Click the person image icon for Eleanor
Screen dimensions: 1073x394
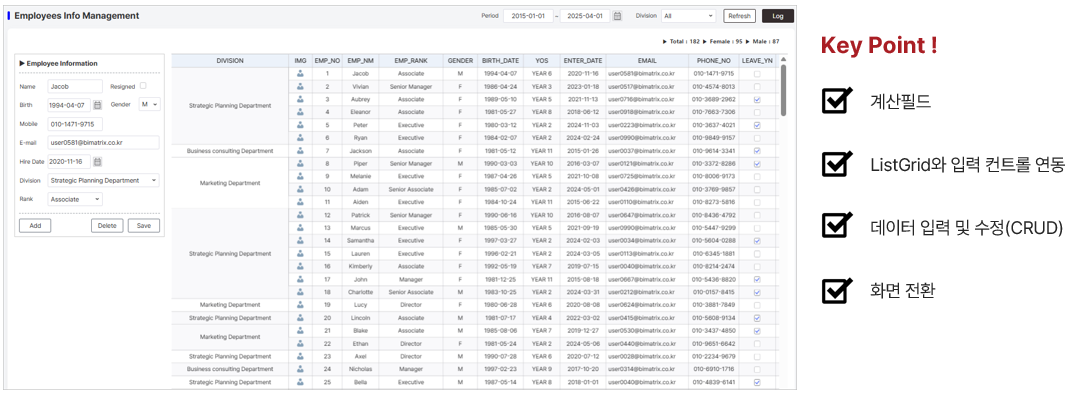tap(300, 111)
